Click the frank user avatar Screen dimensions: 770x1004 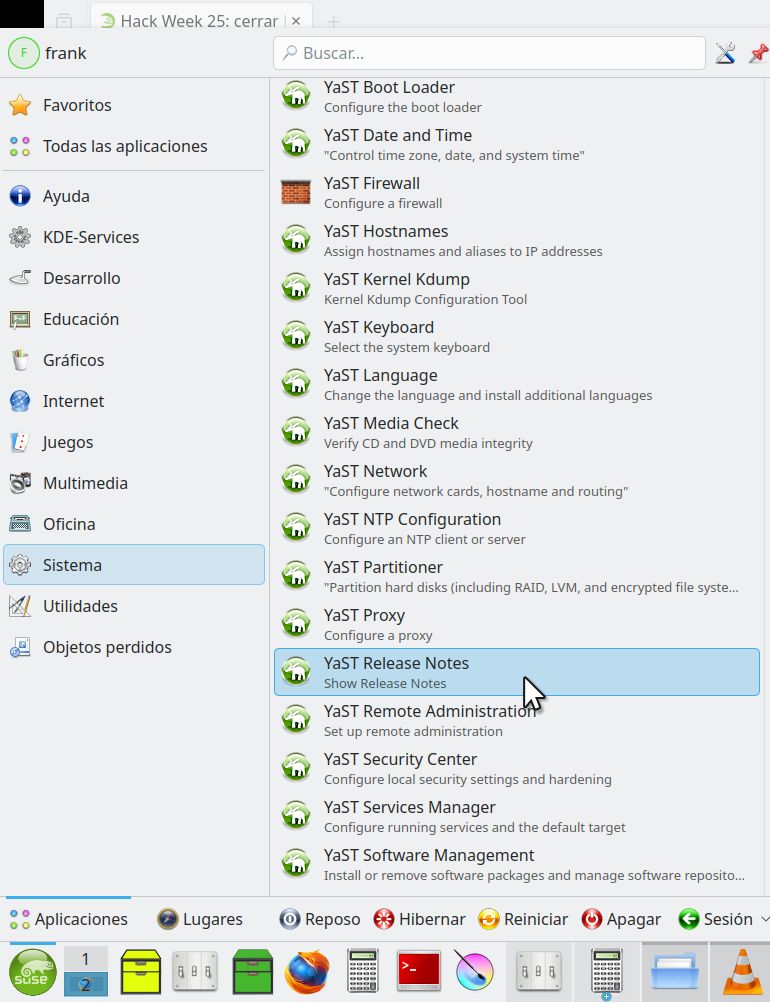(x=24, y=53)
